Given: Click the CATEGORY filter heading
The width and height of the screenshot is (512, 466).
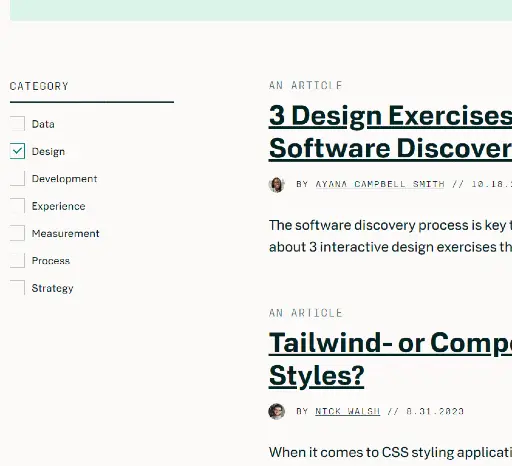Looking at the screenshot, I should [x=39, y=86].
